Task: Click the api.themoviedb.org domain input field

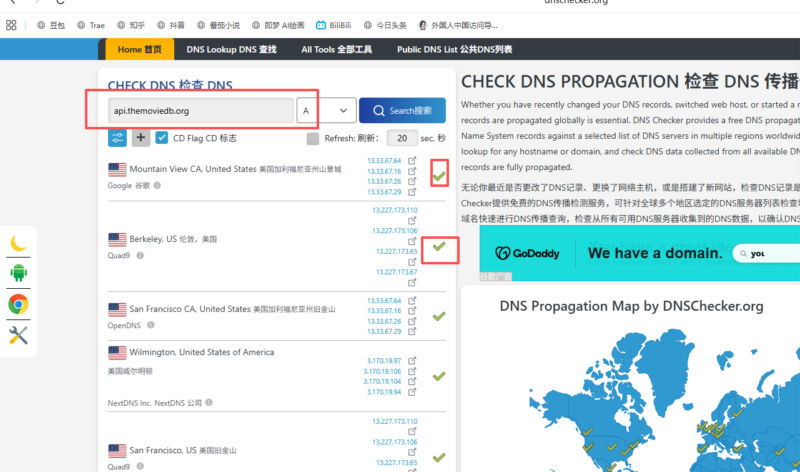Action: coord(201,110)
